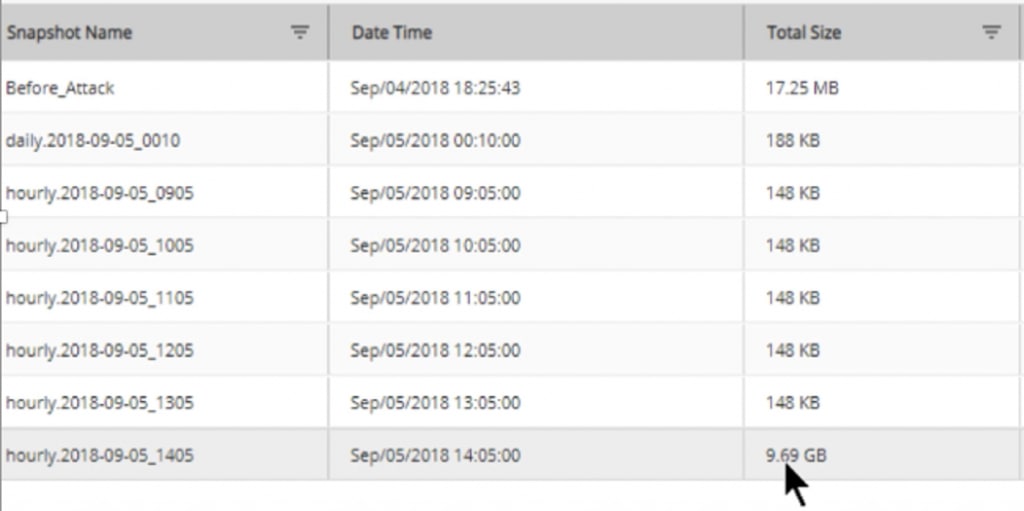Click the Sep/05/2018 12:05:00 date cell
This screenshot has width=1024, height=511.
point(435,351)
